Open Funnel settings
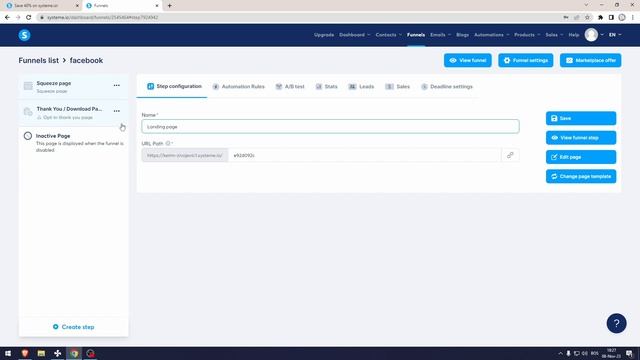The height and width of the screenshot is (360, 640). pyautogui.click(x=525, y=60)
